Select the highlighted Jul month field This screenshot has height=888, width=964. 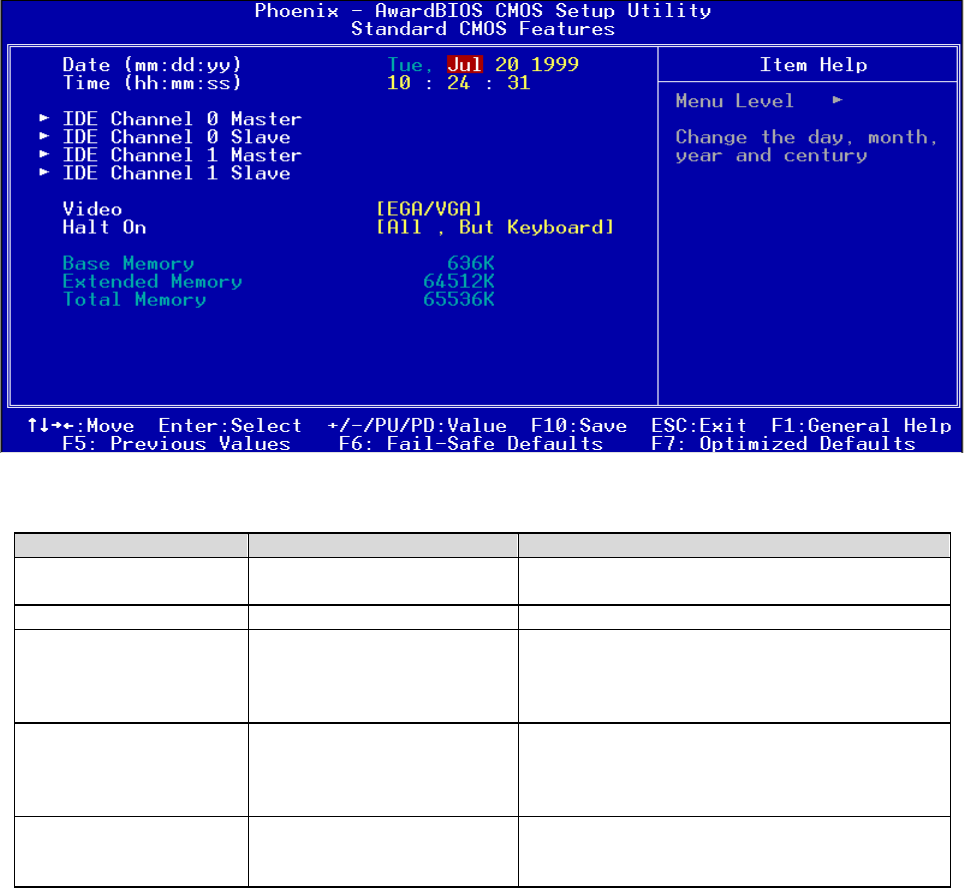coord(465,65)
